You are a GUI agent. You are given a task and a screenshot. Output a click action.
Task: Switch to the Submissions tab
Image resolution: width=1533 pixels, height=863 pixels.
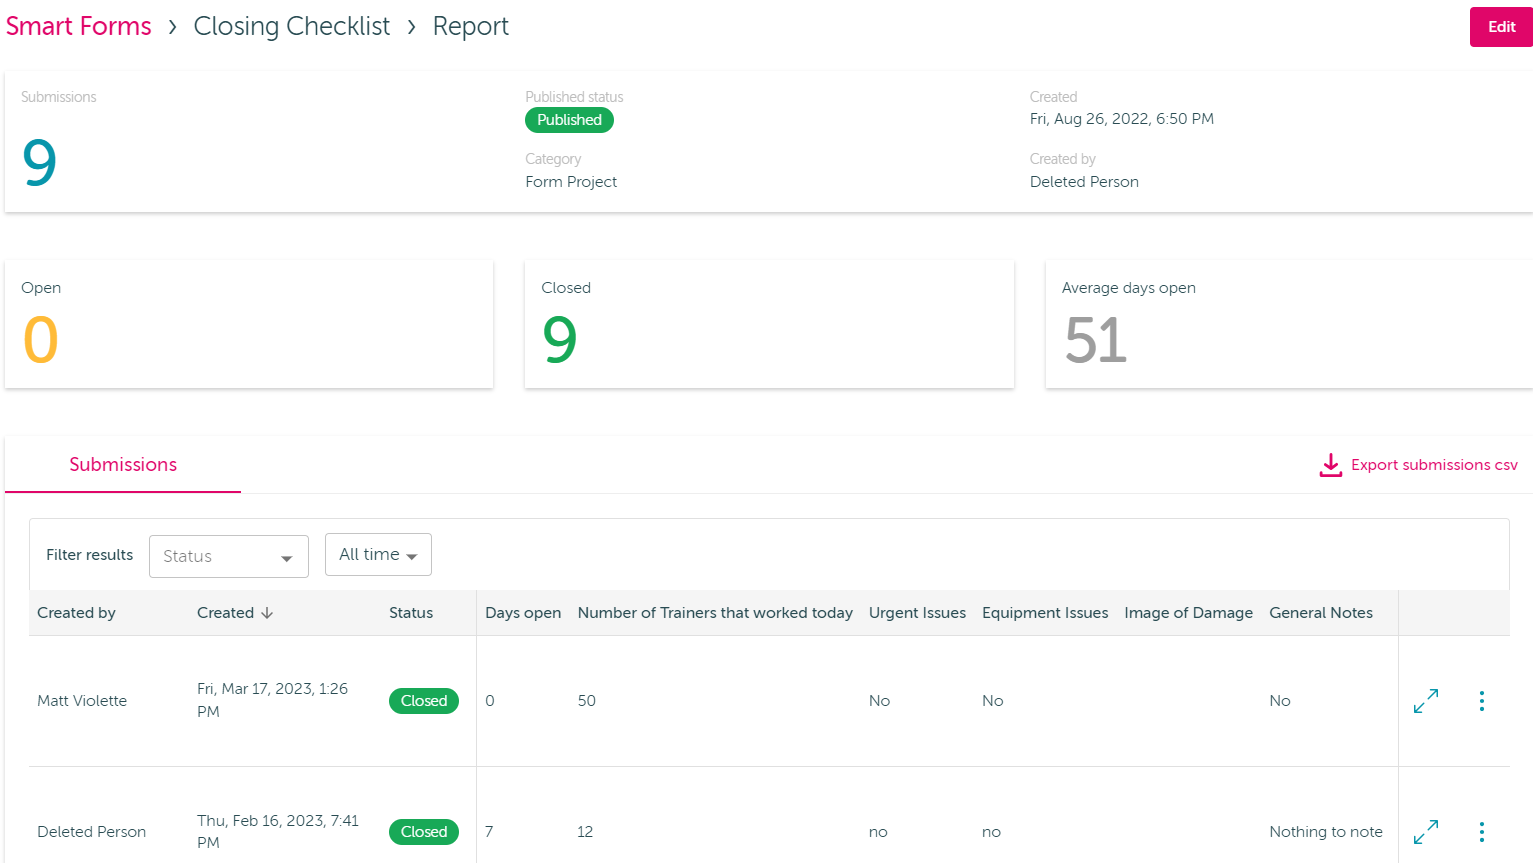point(123,465)
